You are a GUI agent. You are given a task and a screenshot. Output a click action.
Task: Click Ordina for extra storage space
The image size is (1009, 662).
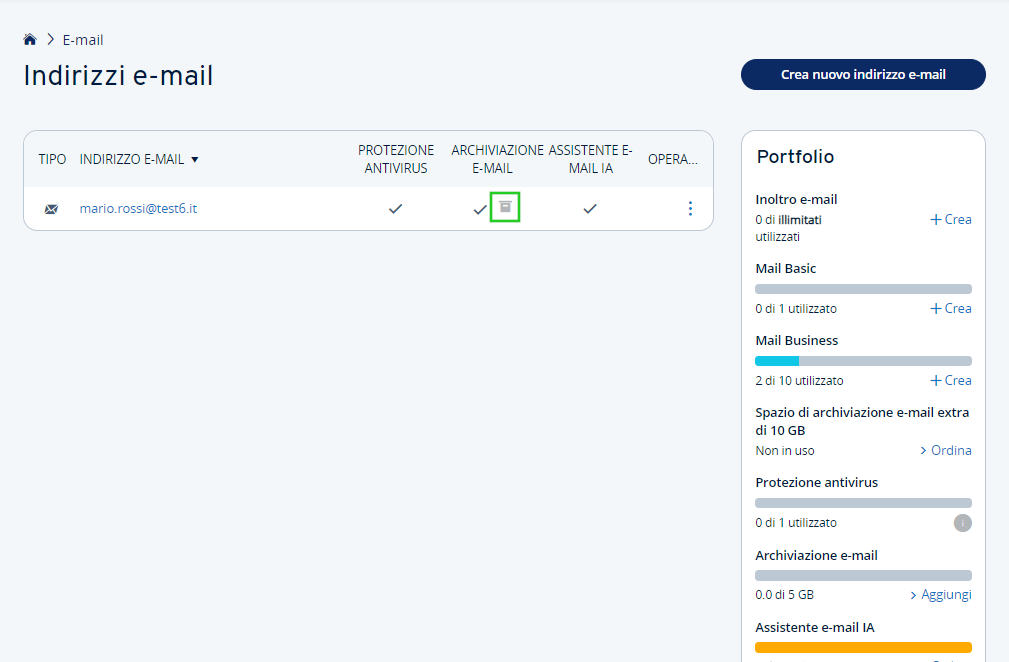(946, 450)
